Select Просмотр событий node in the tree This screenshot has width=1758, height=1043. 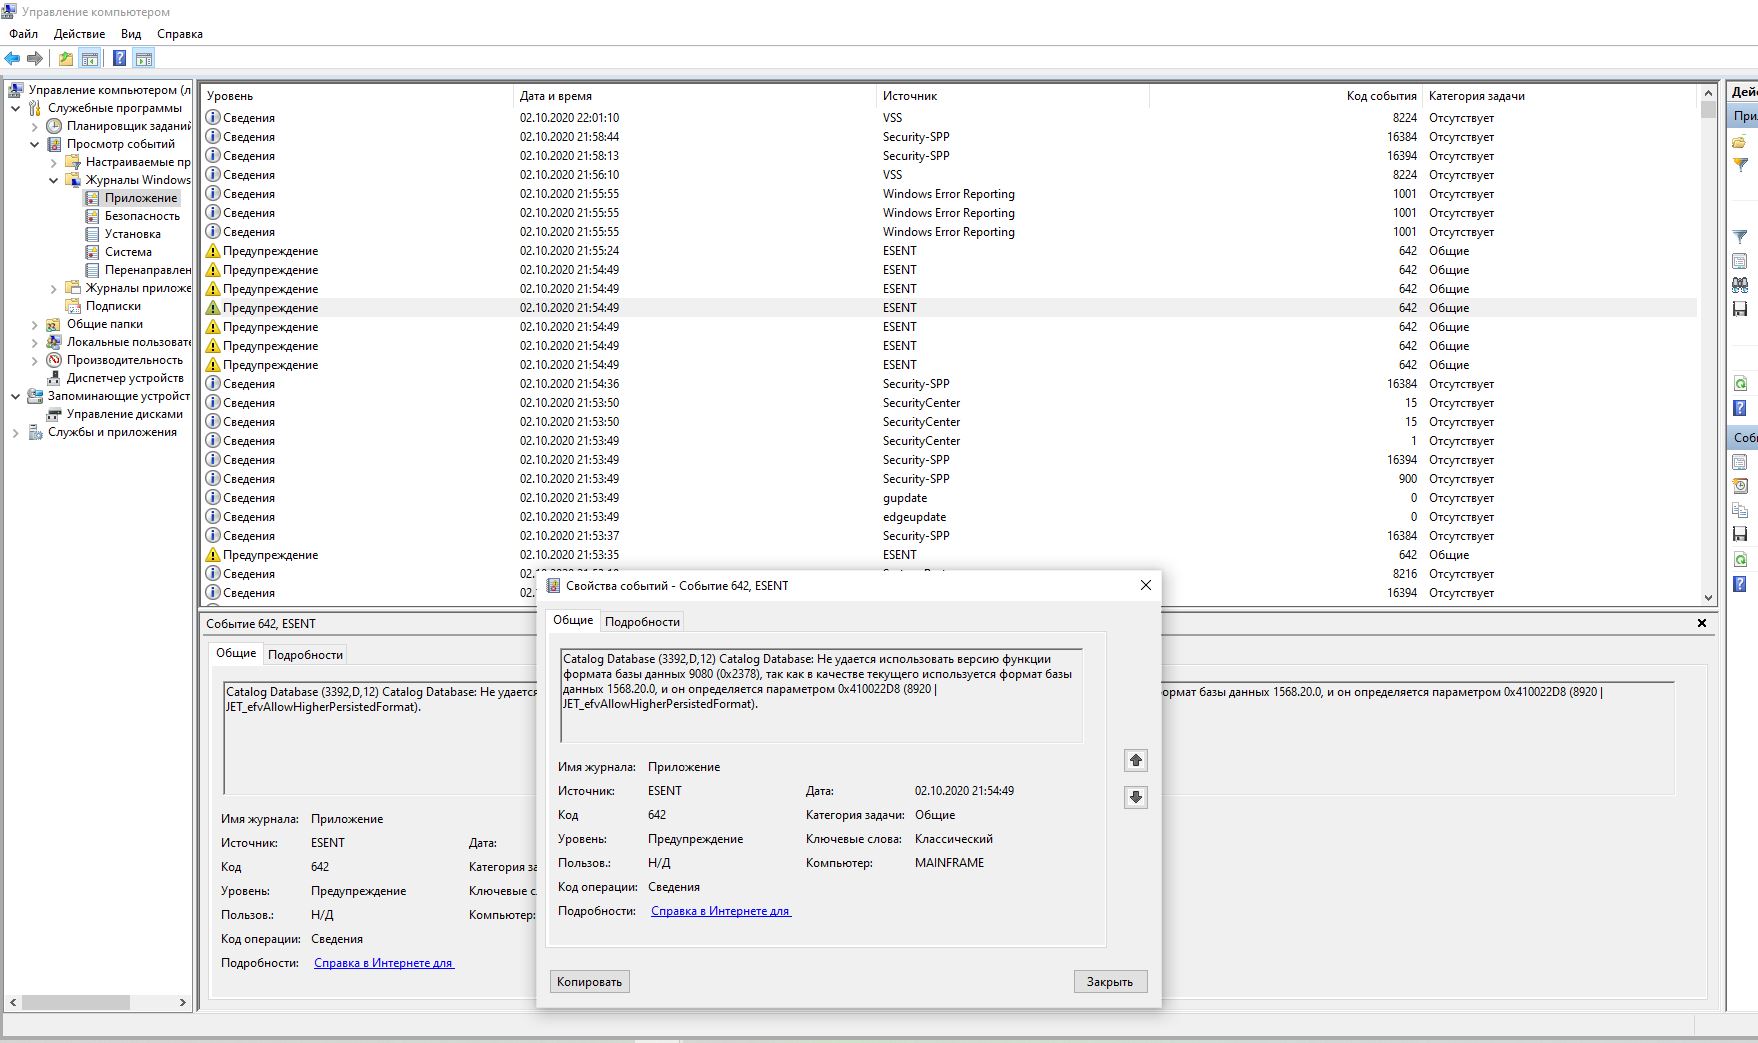[x=121, y=144]
